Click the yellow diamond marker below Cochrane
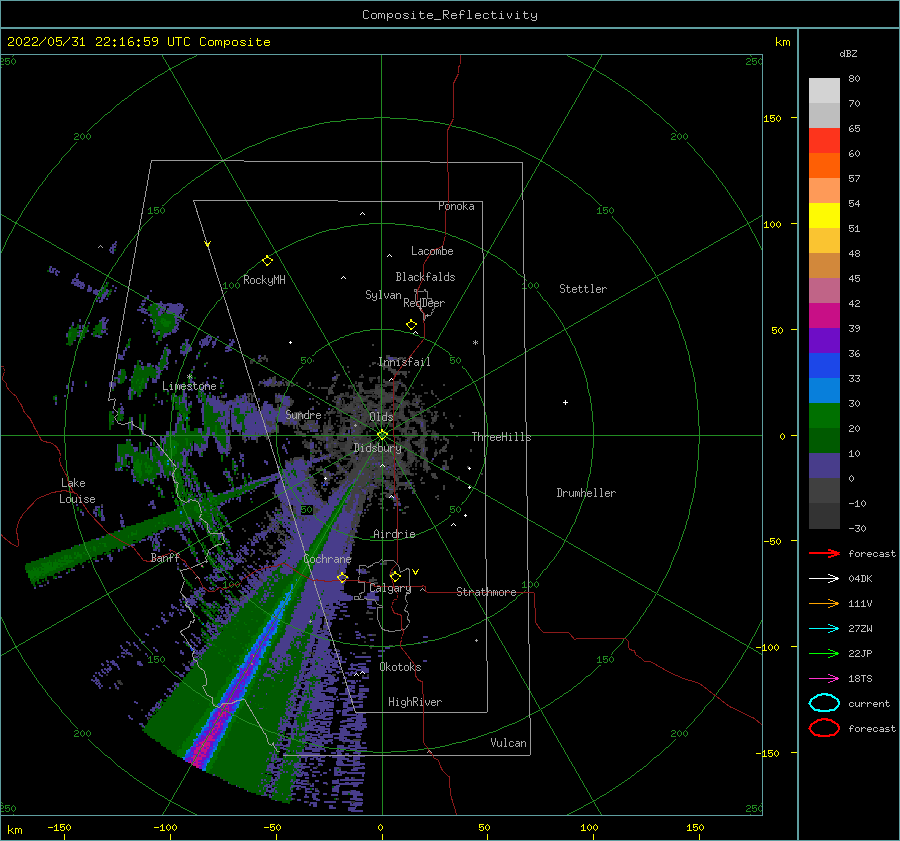 coord(342,578)
